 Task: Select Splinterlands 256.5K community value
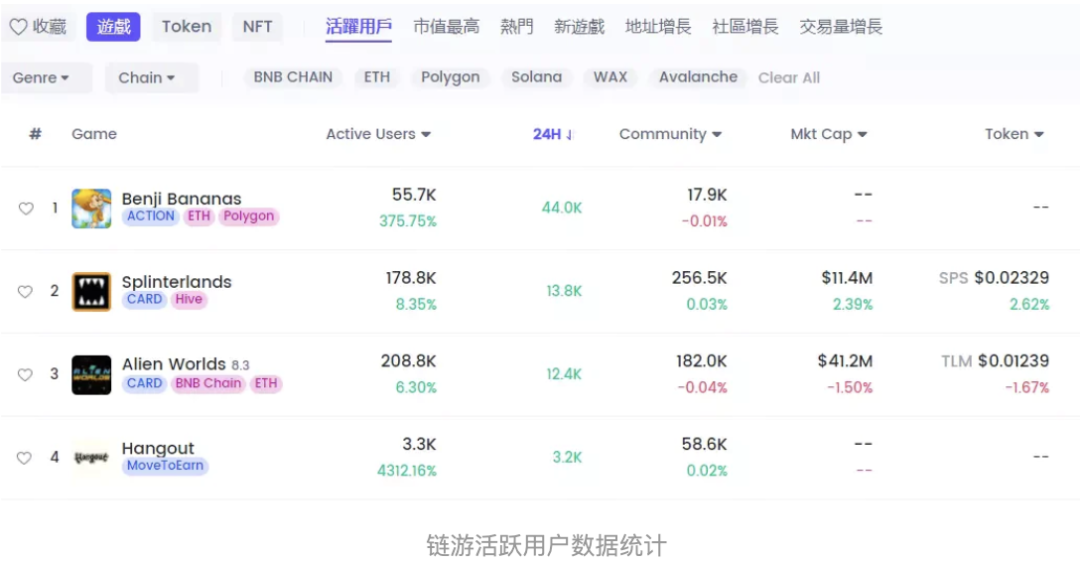coord(699,278)
